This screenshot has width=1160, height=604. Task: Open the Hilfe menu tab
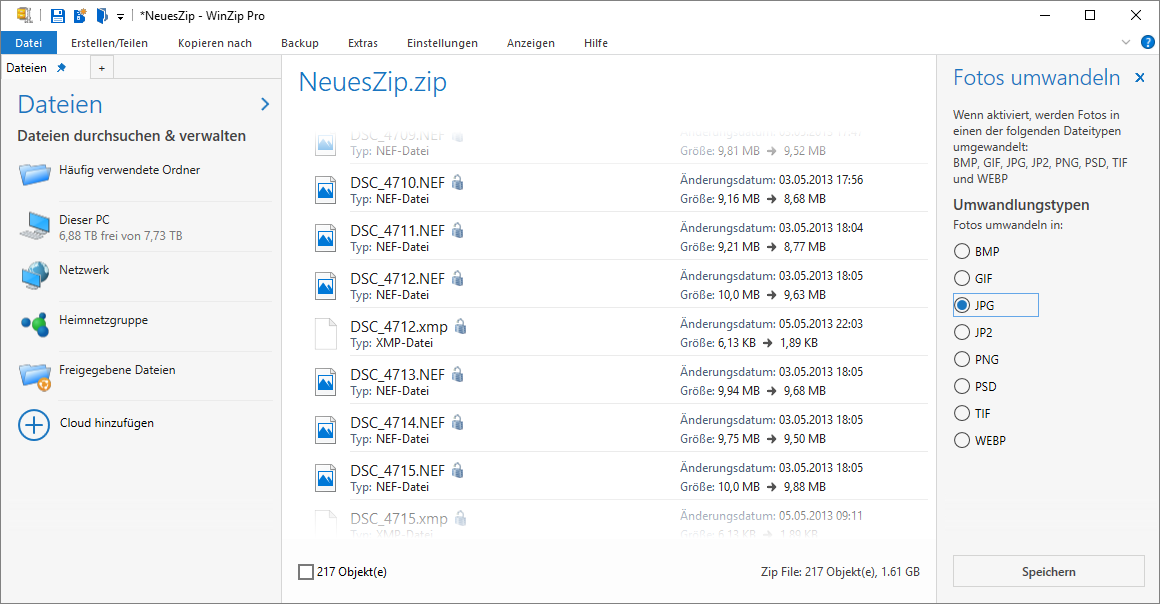pyautogui.click(x=596, y=43)
